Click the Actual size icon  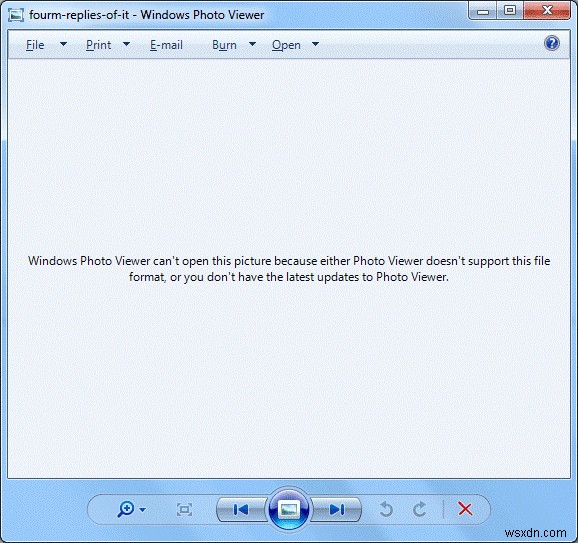click(184, 510)
